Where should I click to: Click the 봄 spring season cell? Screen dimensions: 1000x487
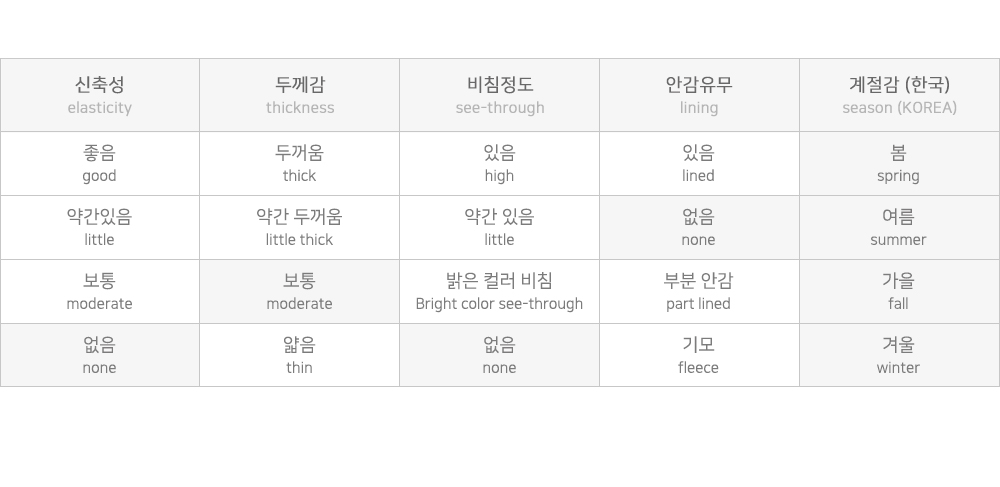[899, 164]
